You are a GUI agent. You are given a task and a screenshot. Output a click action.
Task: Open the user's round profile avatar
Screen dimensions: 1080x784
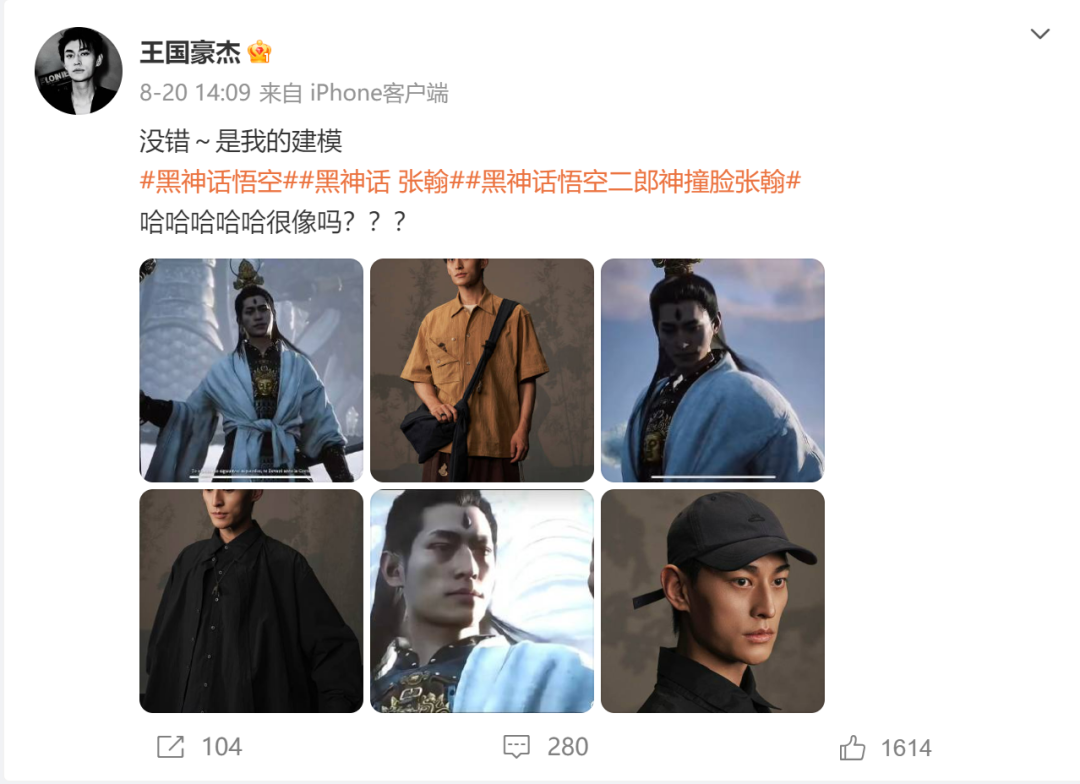pos(79,71)
